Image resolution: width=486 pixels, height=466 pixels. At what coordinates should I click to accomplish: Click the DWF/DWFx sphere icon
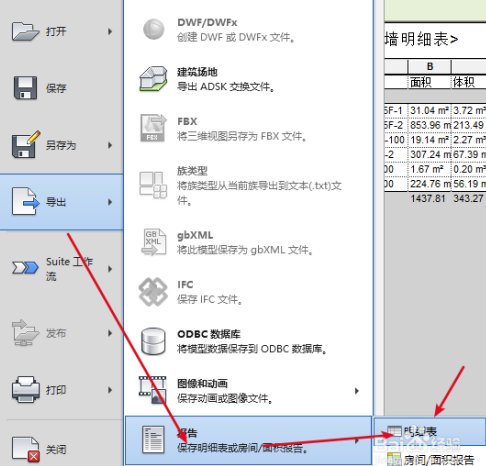tap(154, 29)
